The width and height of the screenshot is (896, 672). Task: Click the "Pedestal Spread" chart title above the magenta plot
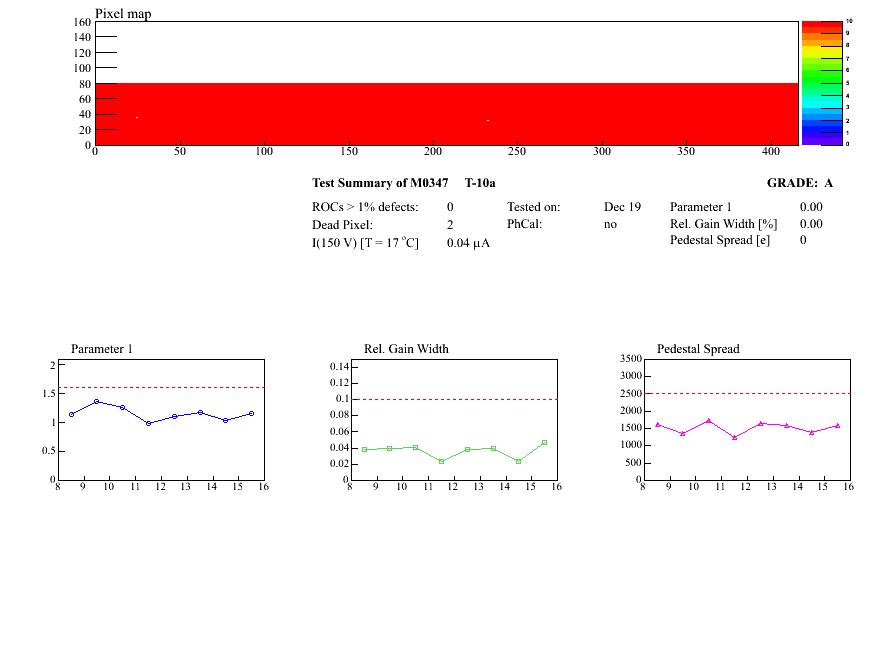698,349
